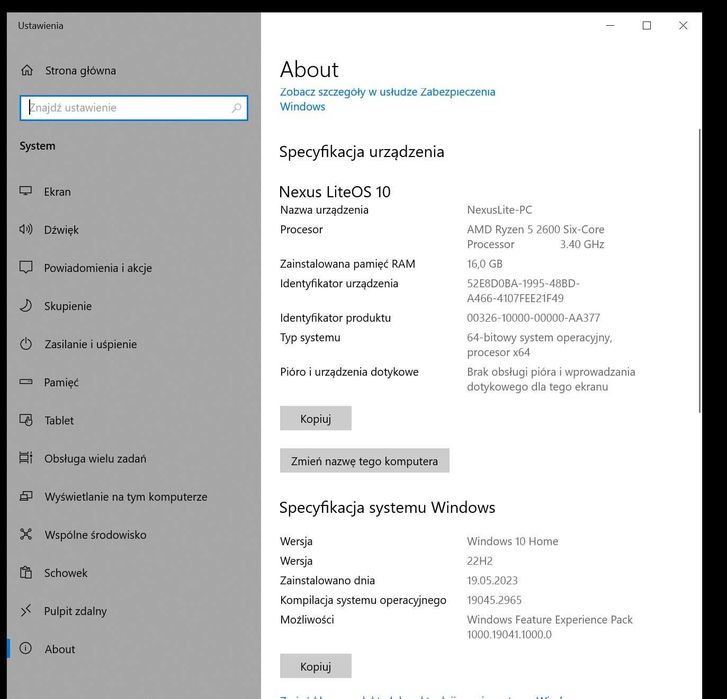Click the About info icon
The width and height of the screenshot is (727, 699).
[x=26, y=648]
